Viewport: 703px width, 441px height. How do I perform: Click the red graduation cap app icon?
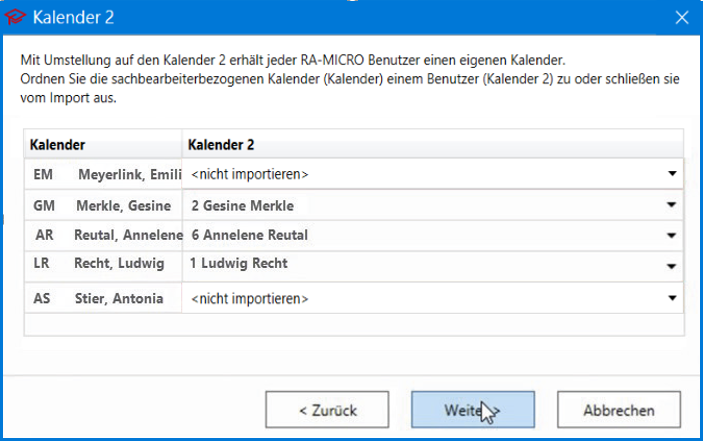coord(16,17)
